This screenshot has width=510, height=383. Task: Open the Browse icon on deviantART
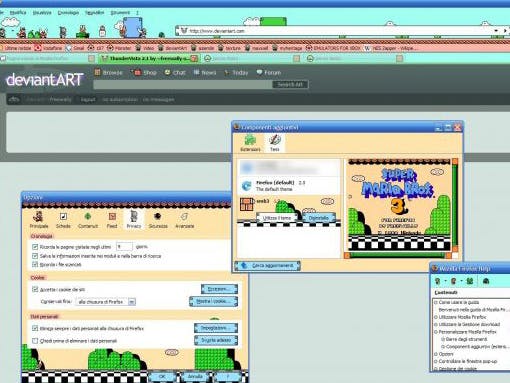[98, 72]
